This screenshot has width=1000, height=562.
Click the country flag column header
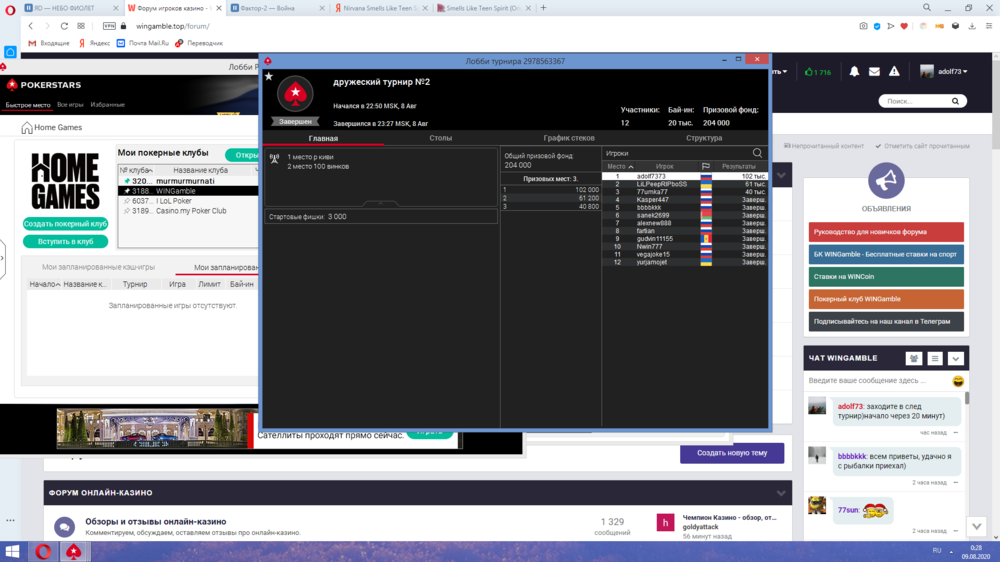tap(706, 167)
